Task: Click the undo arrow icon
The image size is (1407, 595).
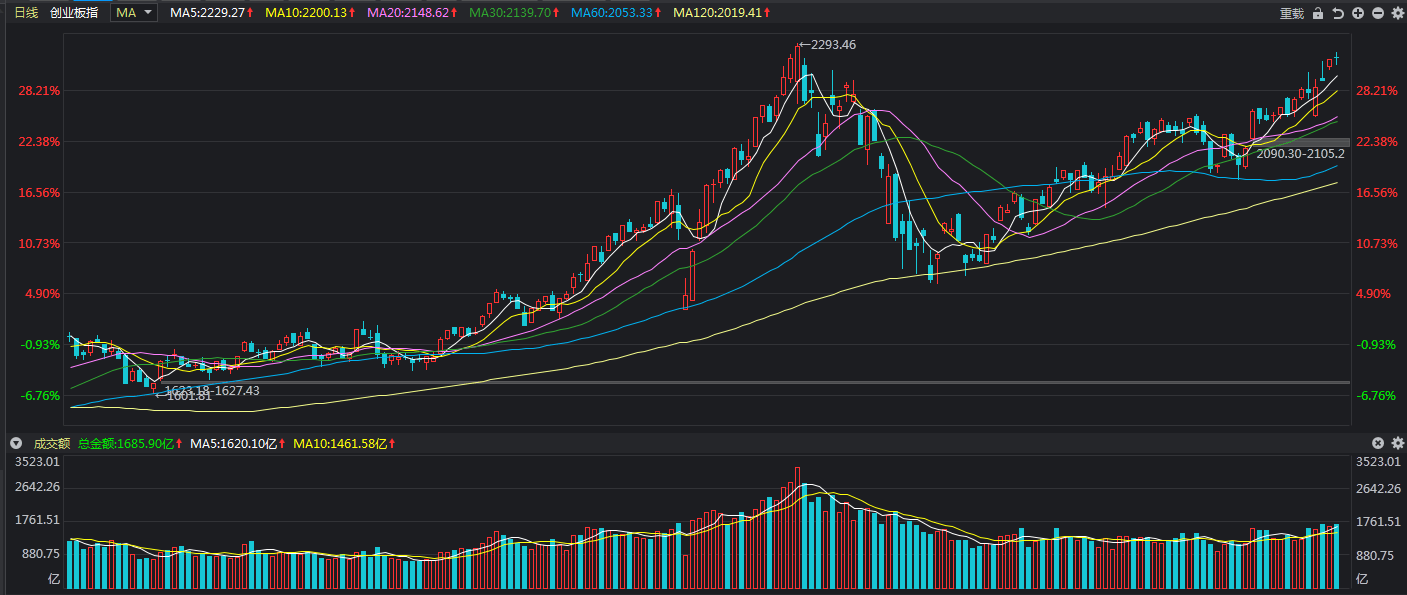Action: [x=1338, y=13]
